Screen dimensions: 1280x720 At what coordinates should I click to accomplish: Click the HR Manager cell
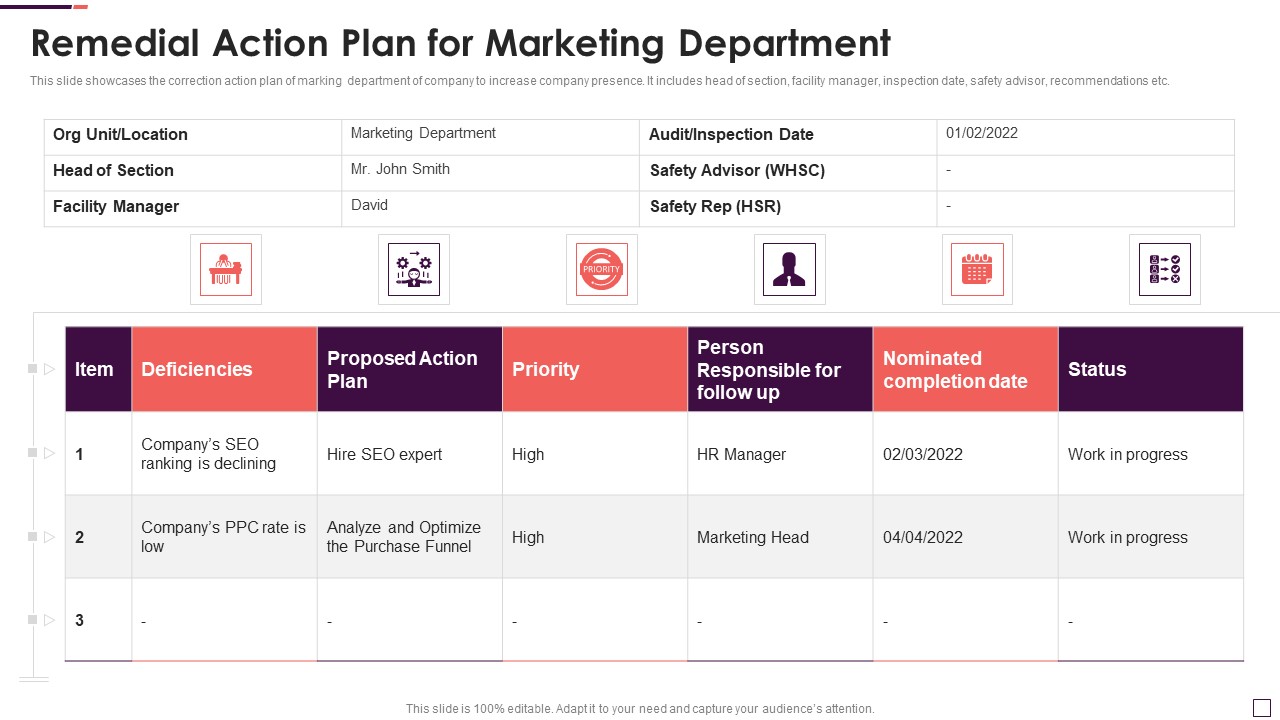point(780,454)
